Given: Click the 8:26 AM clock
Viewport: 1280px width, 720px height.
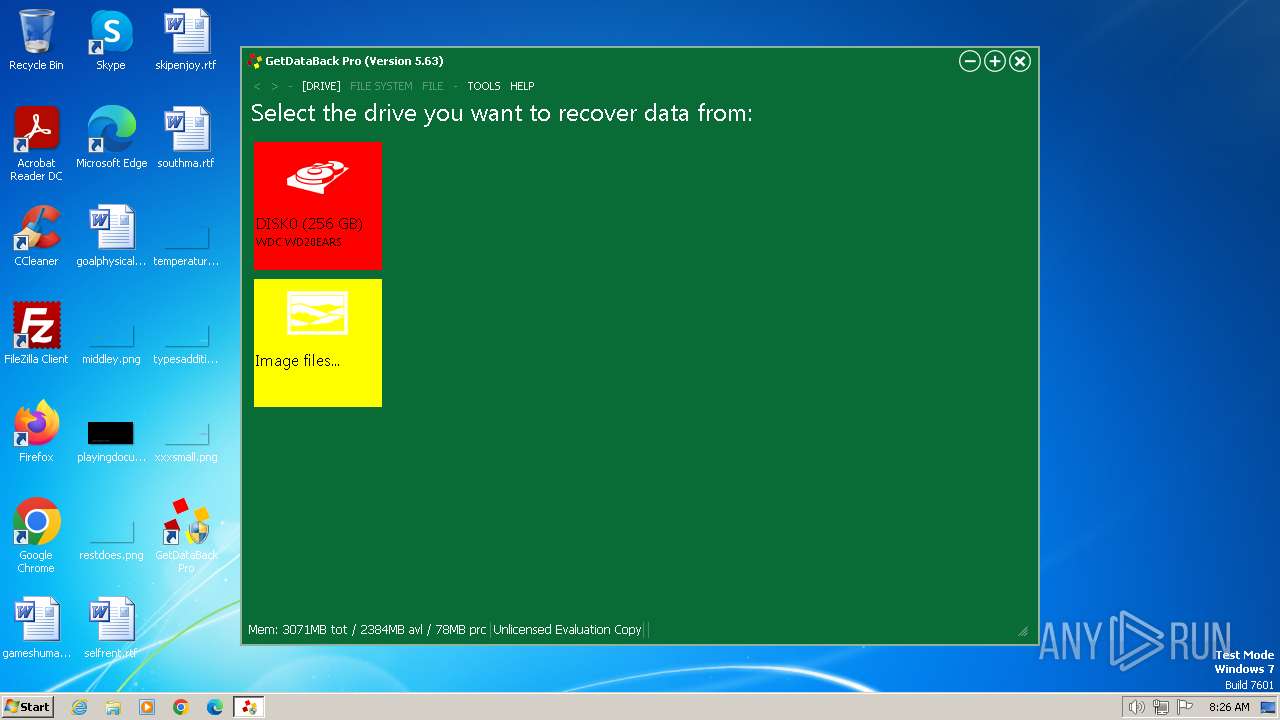Looking at the screenshot, I should click(x=1229, y=707).
